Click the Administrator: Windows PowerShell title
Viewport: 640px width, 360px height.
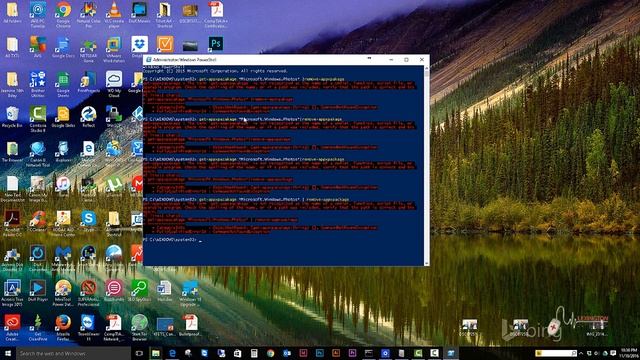[184, 60]
